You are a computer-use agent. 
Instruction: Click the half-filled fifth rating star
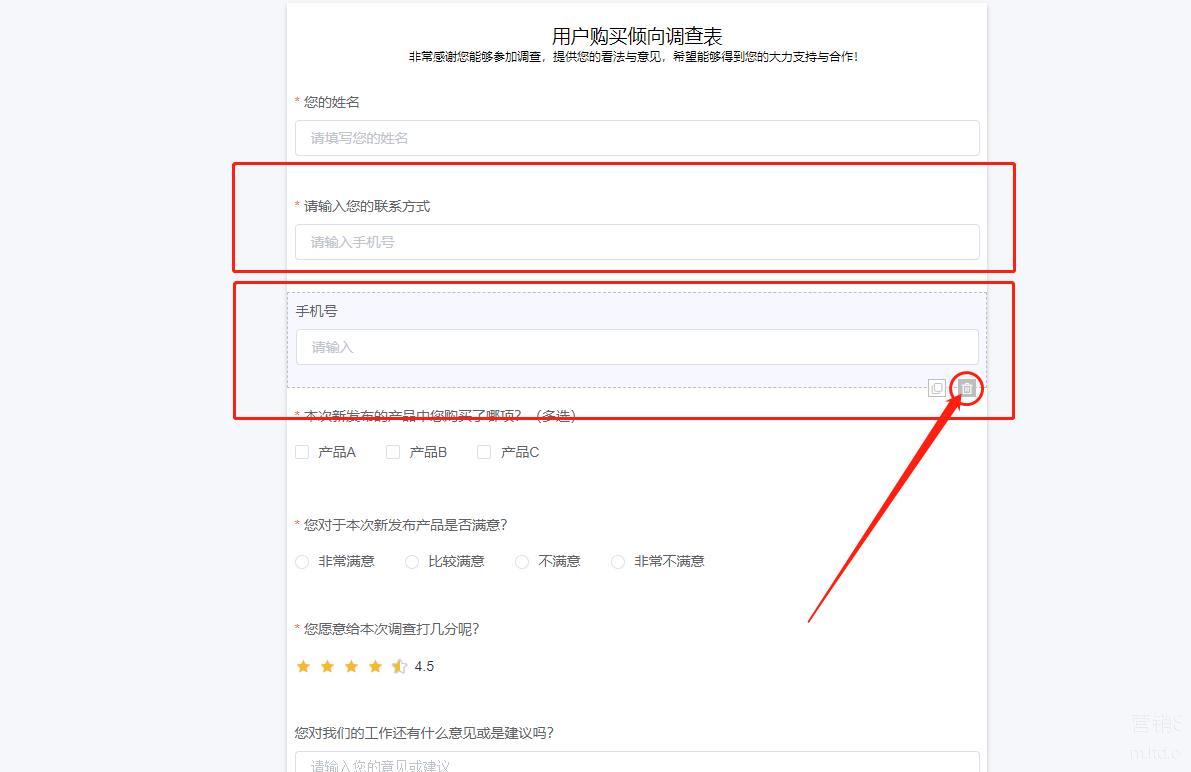tap(399, 666)
